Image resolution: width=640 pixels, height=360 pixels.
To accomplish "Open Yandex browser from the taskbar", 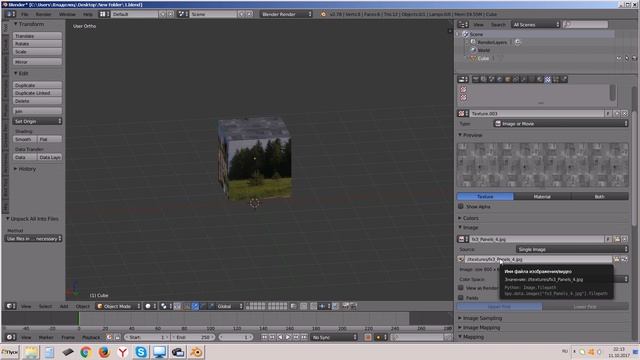I will (x=122, y=352).
